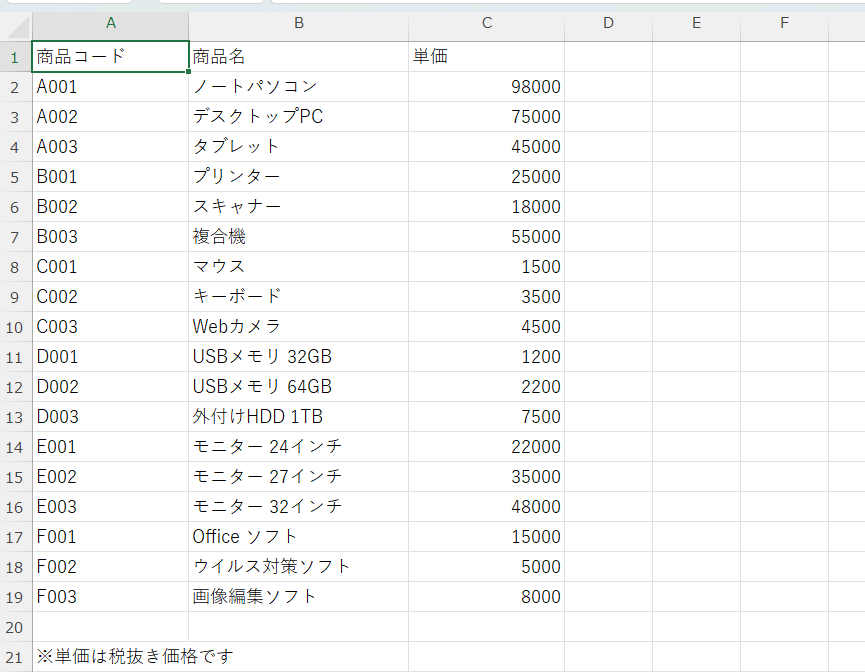Click the price 1500 for マウス
Viewport: 865px width, 672px height.
tap(486, 266)
